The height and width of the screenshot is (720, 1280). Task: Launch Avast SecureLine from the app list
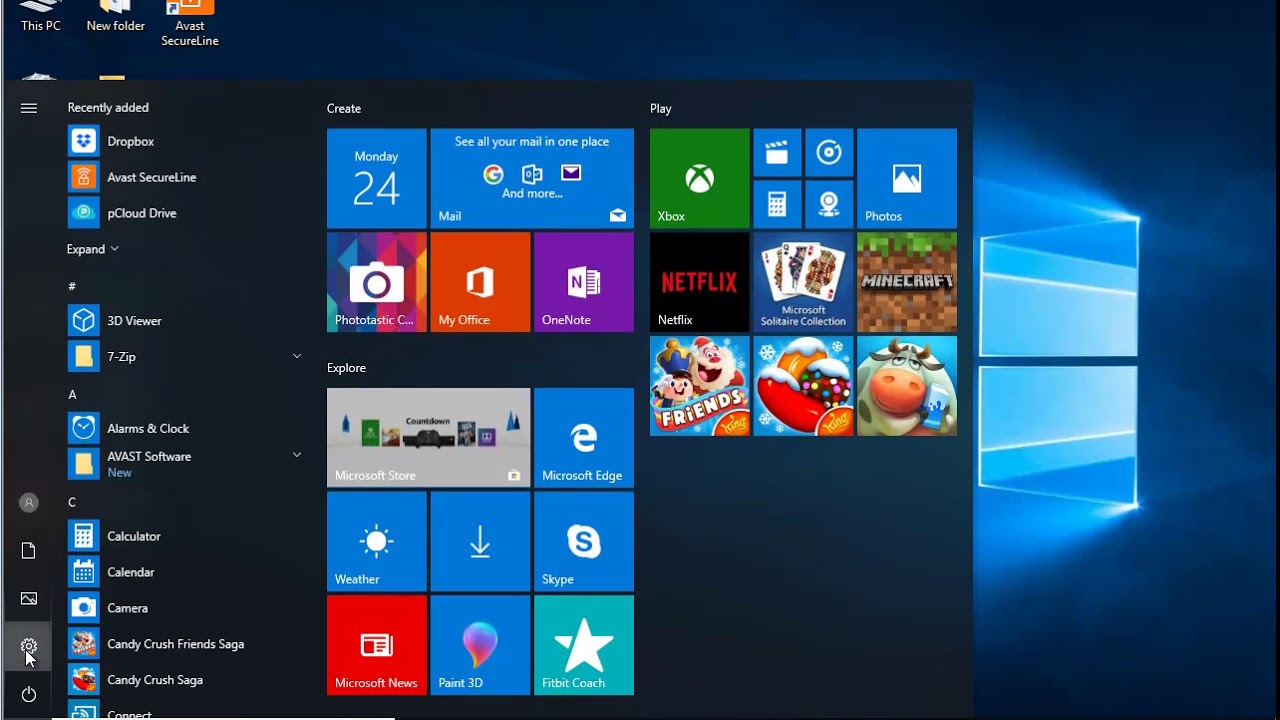click(185, 177)
